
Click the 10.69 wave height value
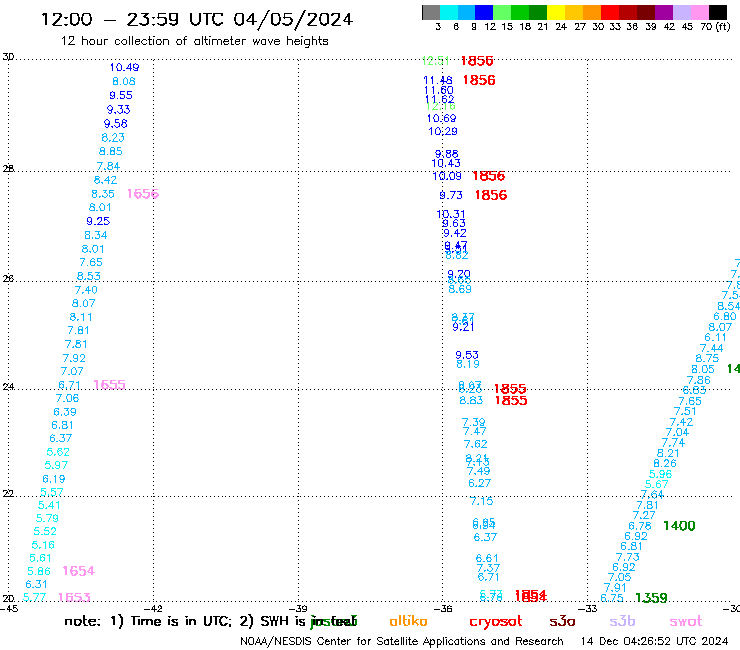click(x=441, y=118)
